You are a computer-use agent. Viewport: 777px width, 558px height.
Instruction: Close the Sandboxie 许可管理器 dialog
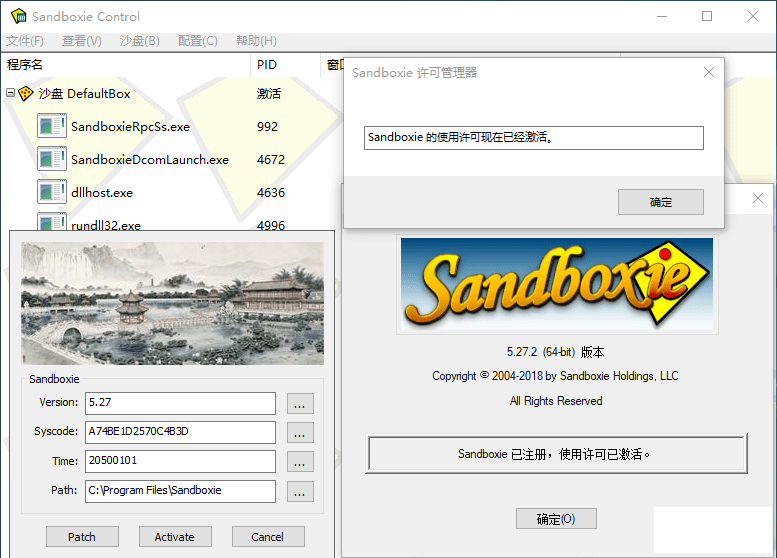tap(709, 72)
